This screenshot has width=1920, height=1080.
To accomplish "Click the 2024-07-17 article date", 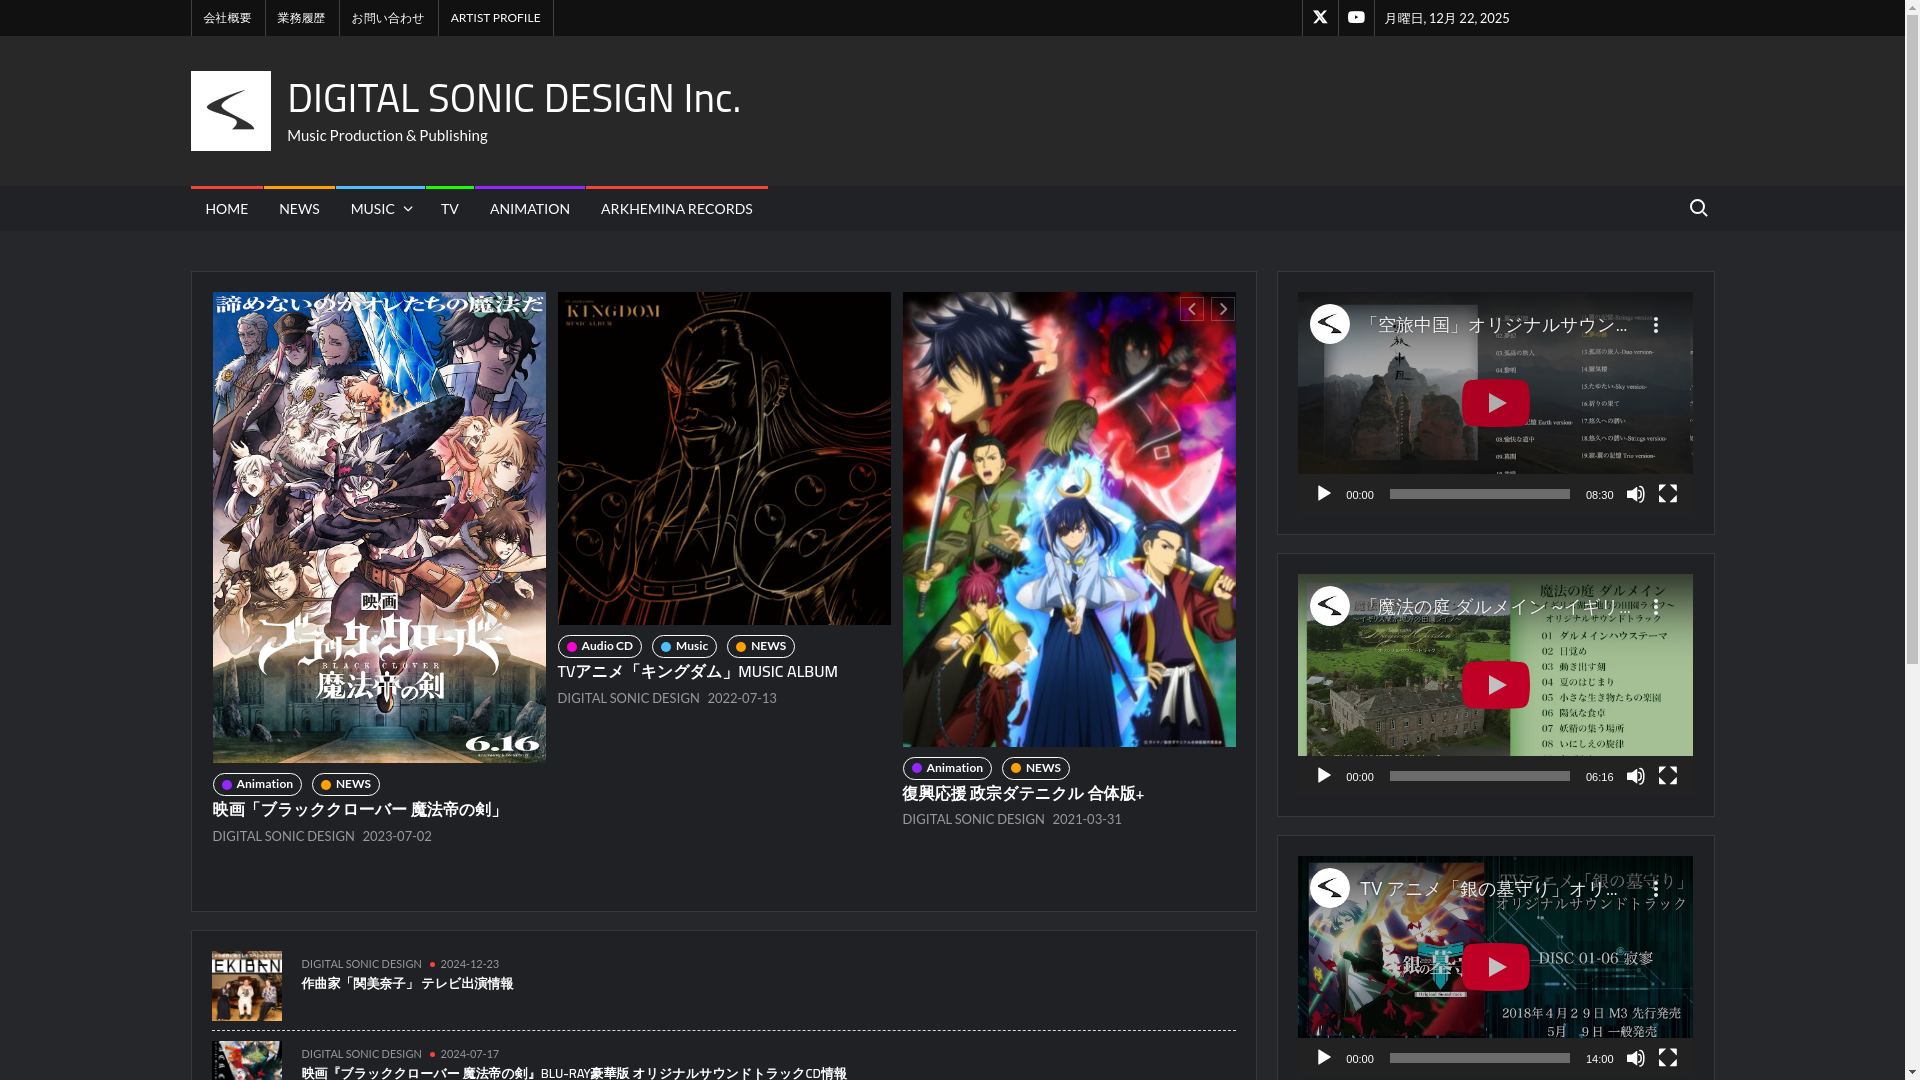I will (x=469, y=1054).
